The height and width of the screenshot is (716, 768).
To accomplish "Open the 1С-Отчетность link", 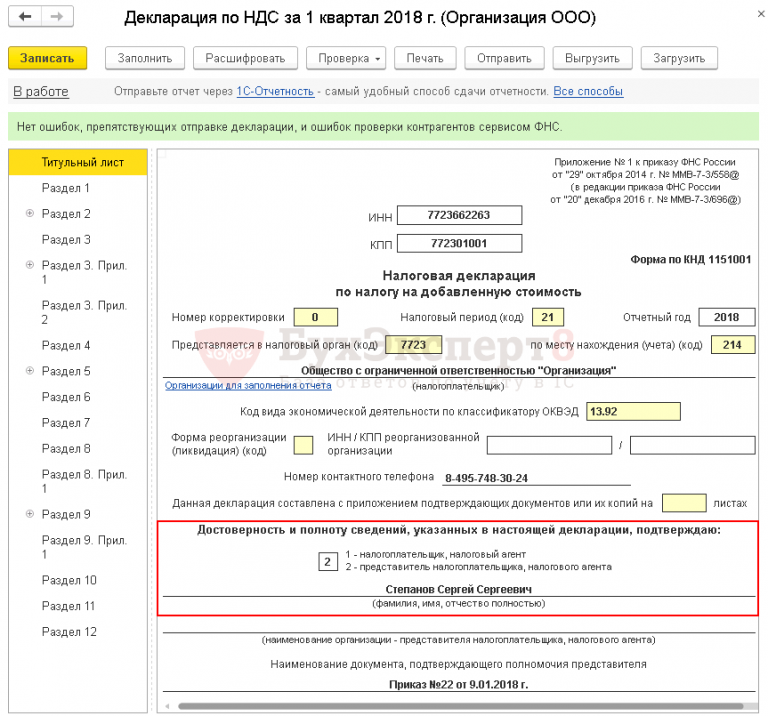I will [275, 92].
